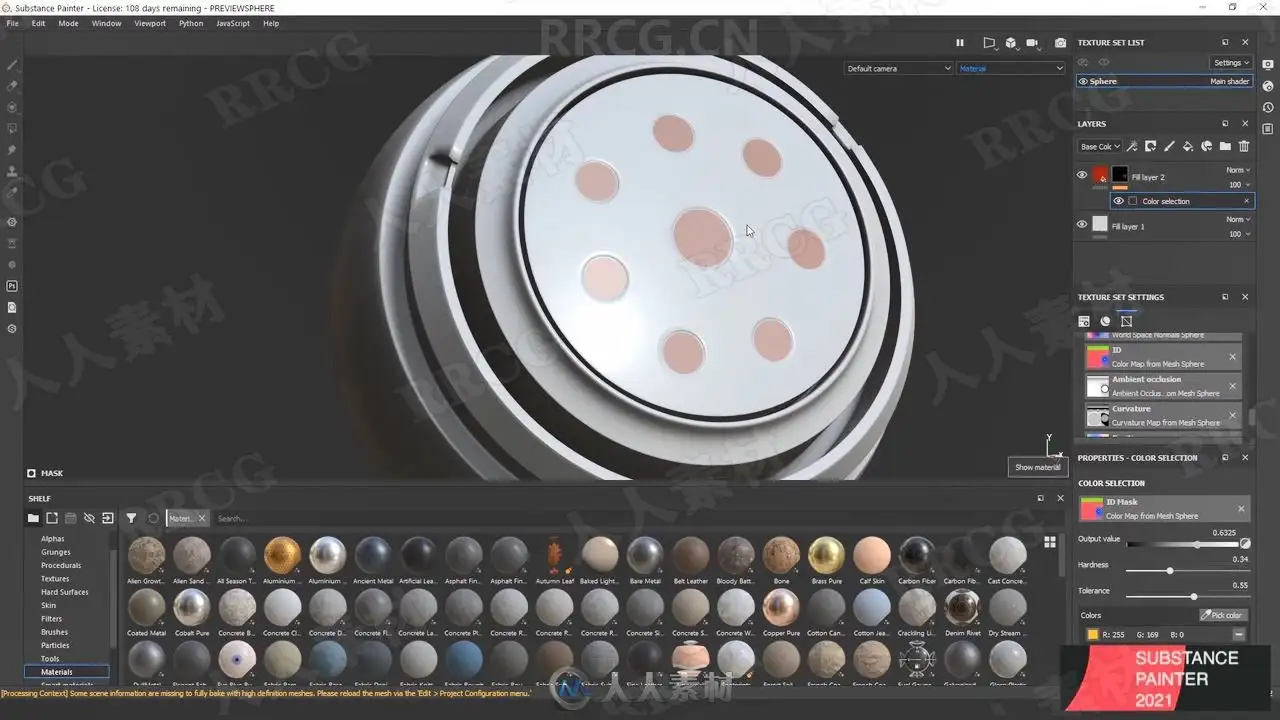Open the Shader settings side icon

pos(1268,86)
